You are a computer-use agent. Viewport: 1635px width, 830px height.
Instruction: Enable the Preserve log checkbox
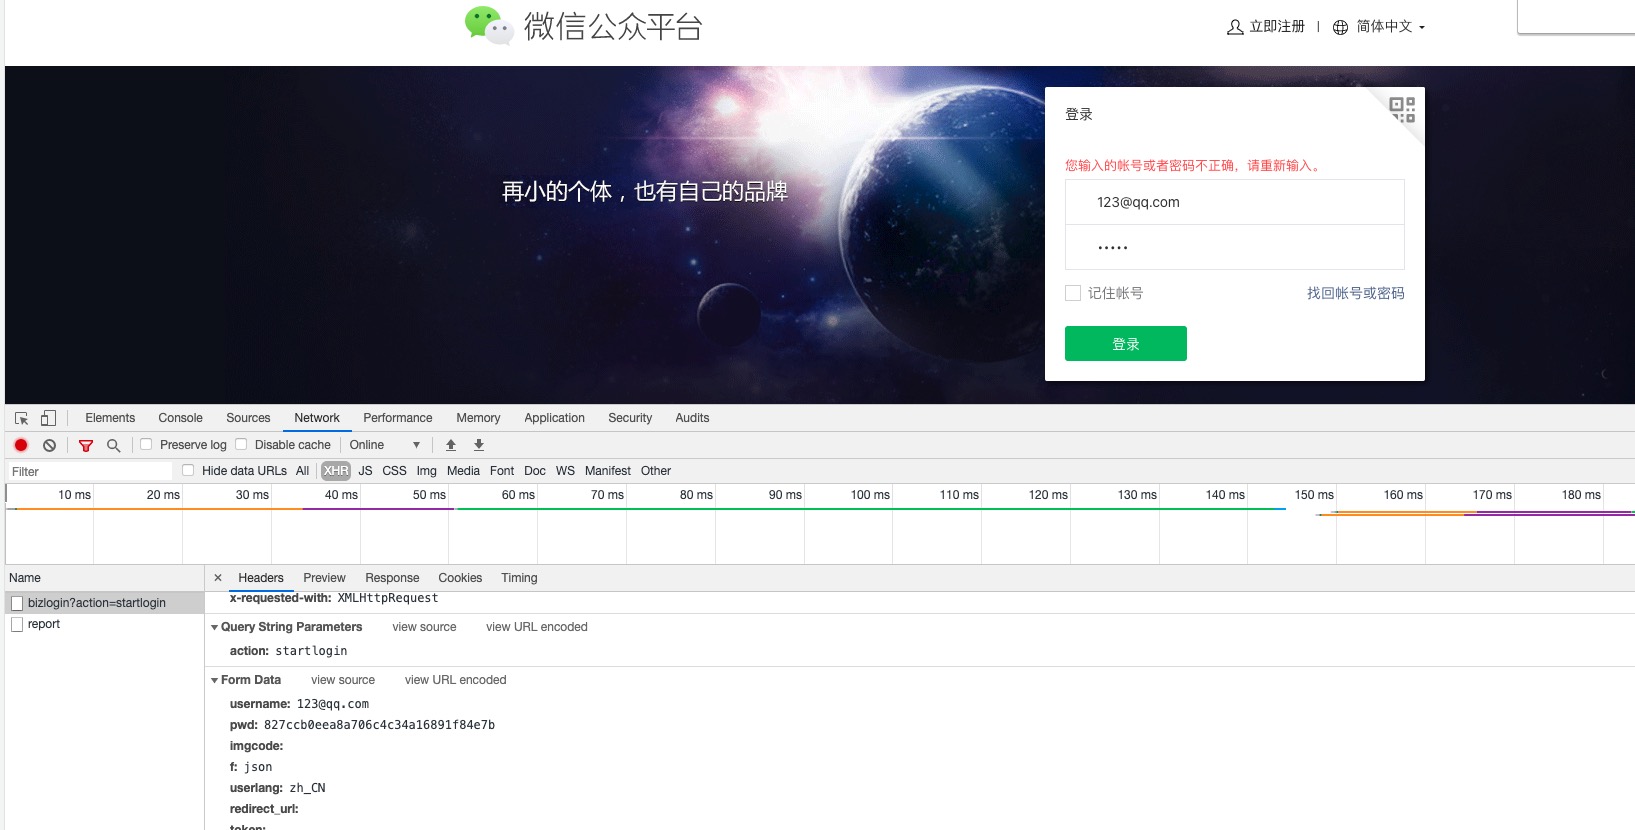coord(146,444)
